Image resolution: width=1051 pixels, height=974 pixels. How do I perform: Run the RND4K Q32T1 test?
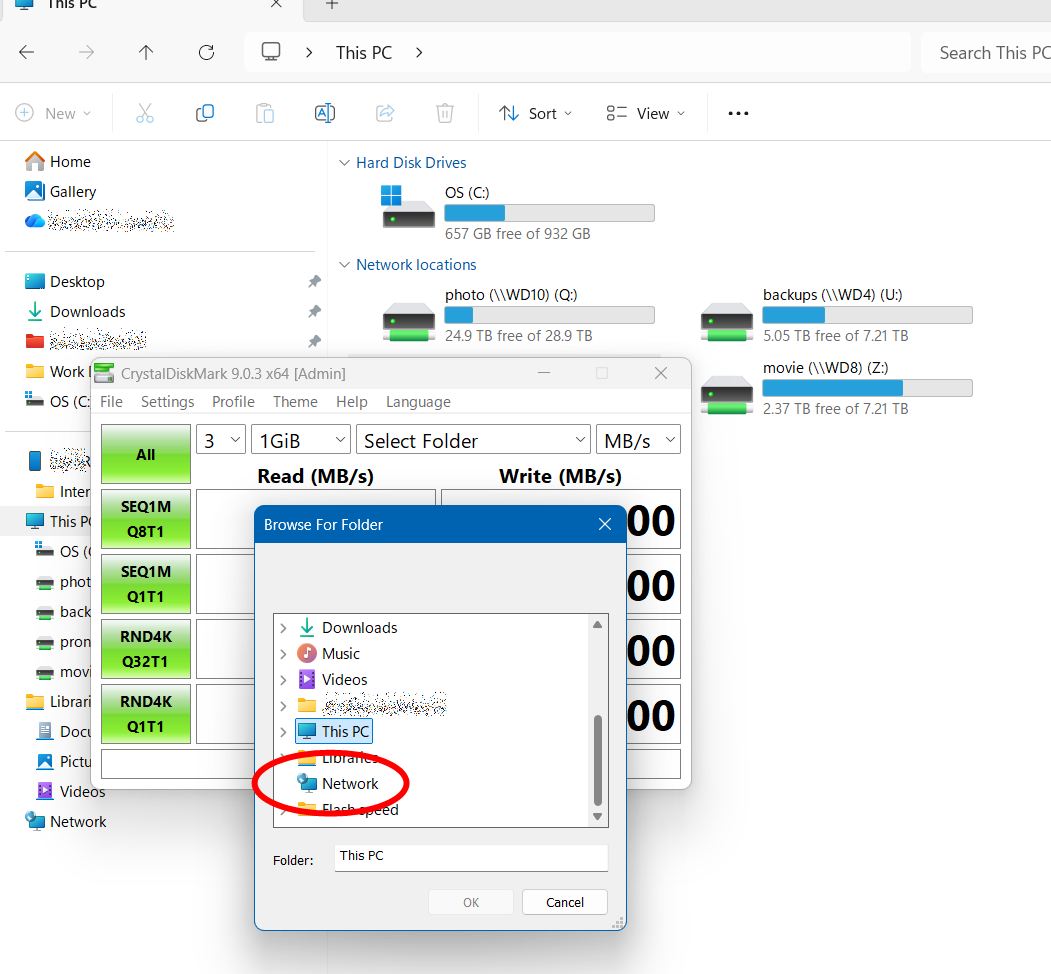point(145,649)
